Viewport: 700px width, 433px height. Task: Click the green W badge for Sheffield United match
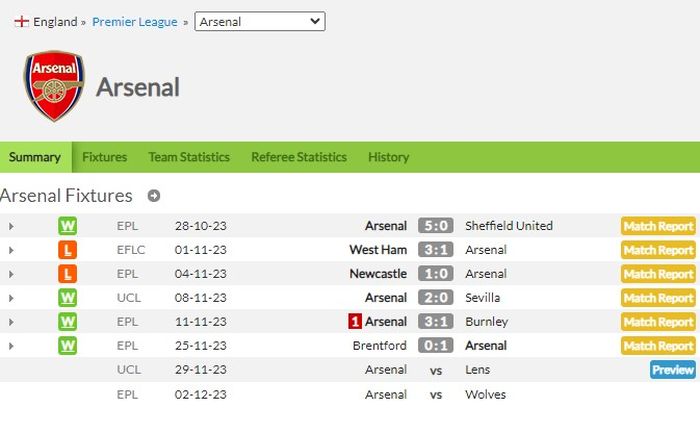pos(67,226)
